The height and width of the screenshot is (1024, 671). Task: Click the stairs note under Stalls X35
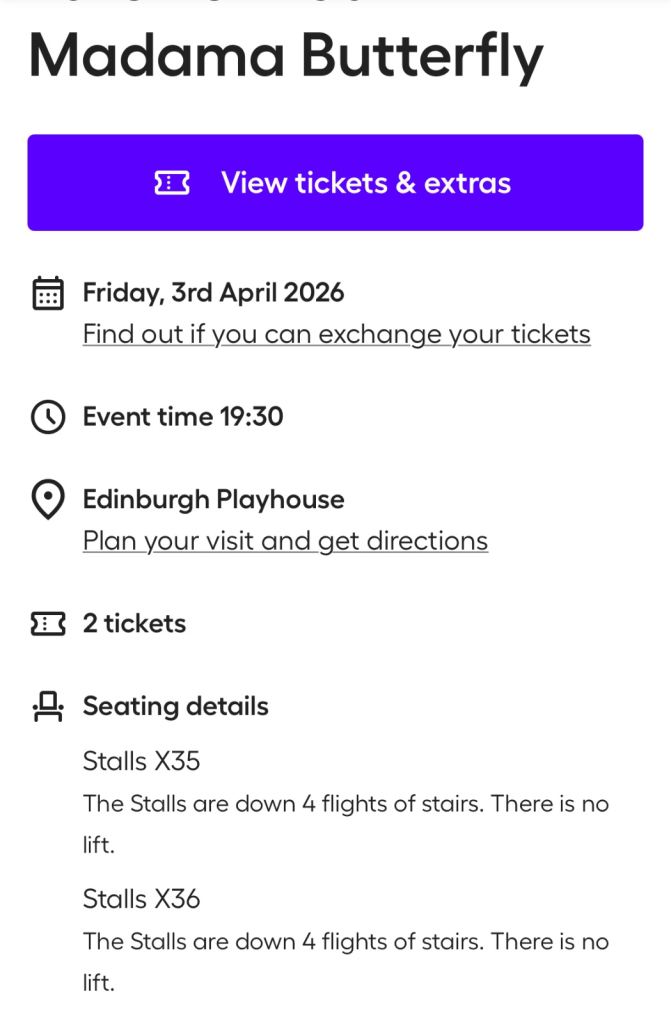pyautogui.click(x=345, y=804)
